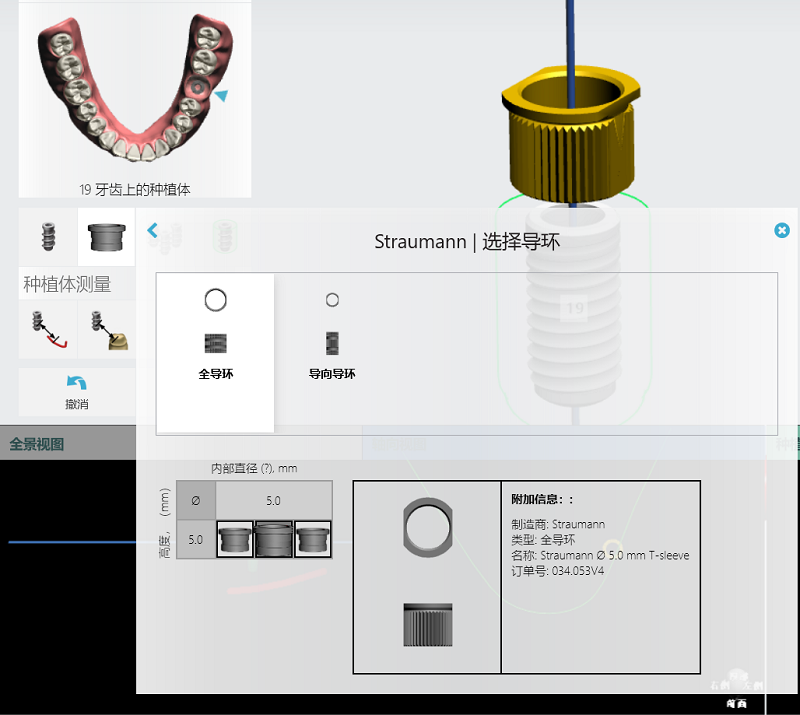
Task: Click the 19 牙齿上的种植体 caption
Action: 135,190
